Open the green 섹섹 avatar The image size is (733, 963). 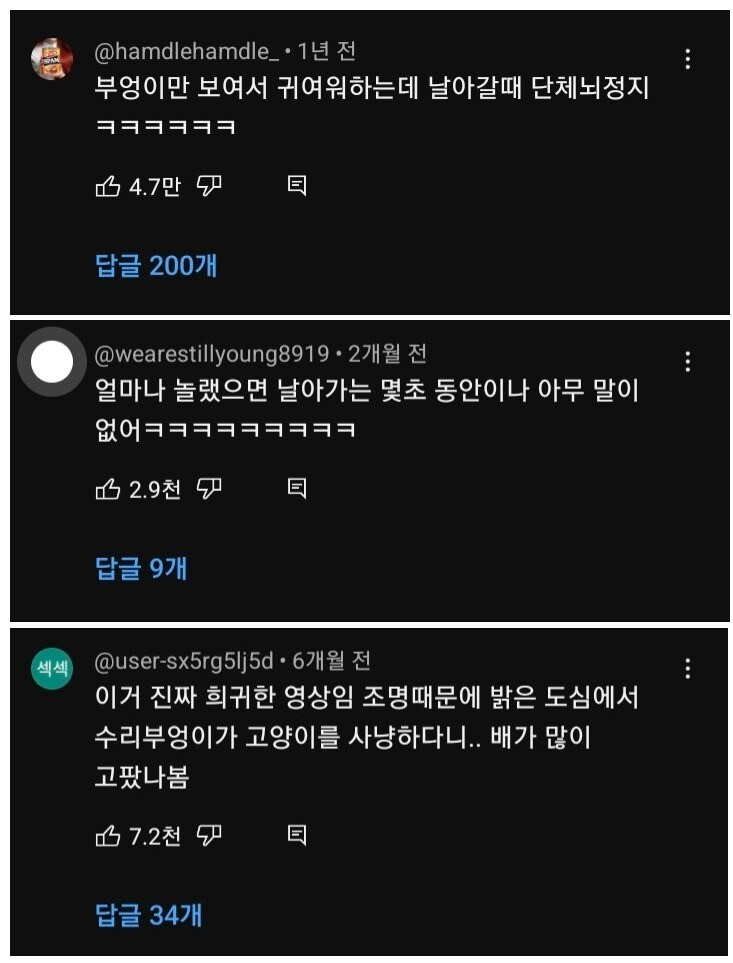[52, 668]
